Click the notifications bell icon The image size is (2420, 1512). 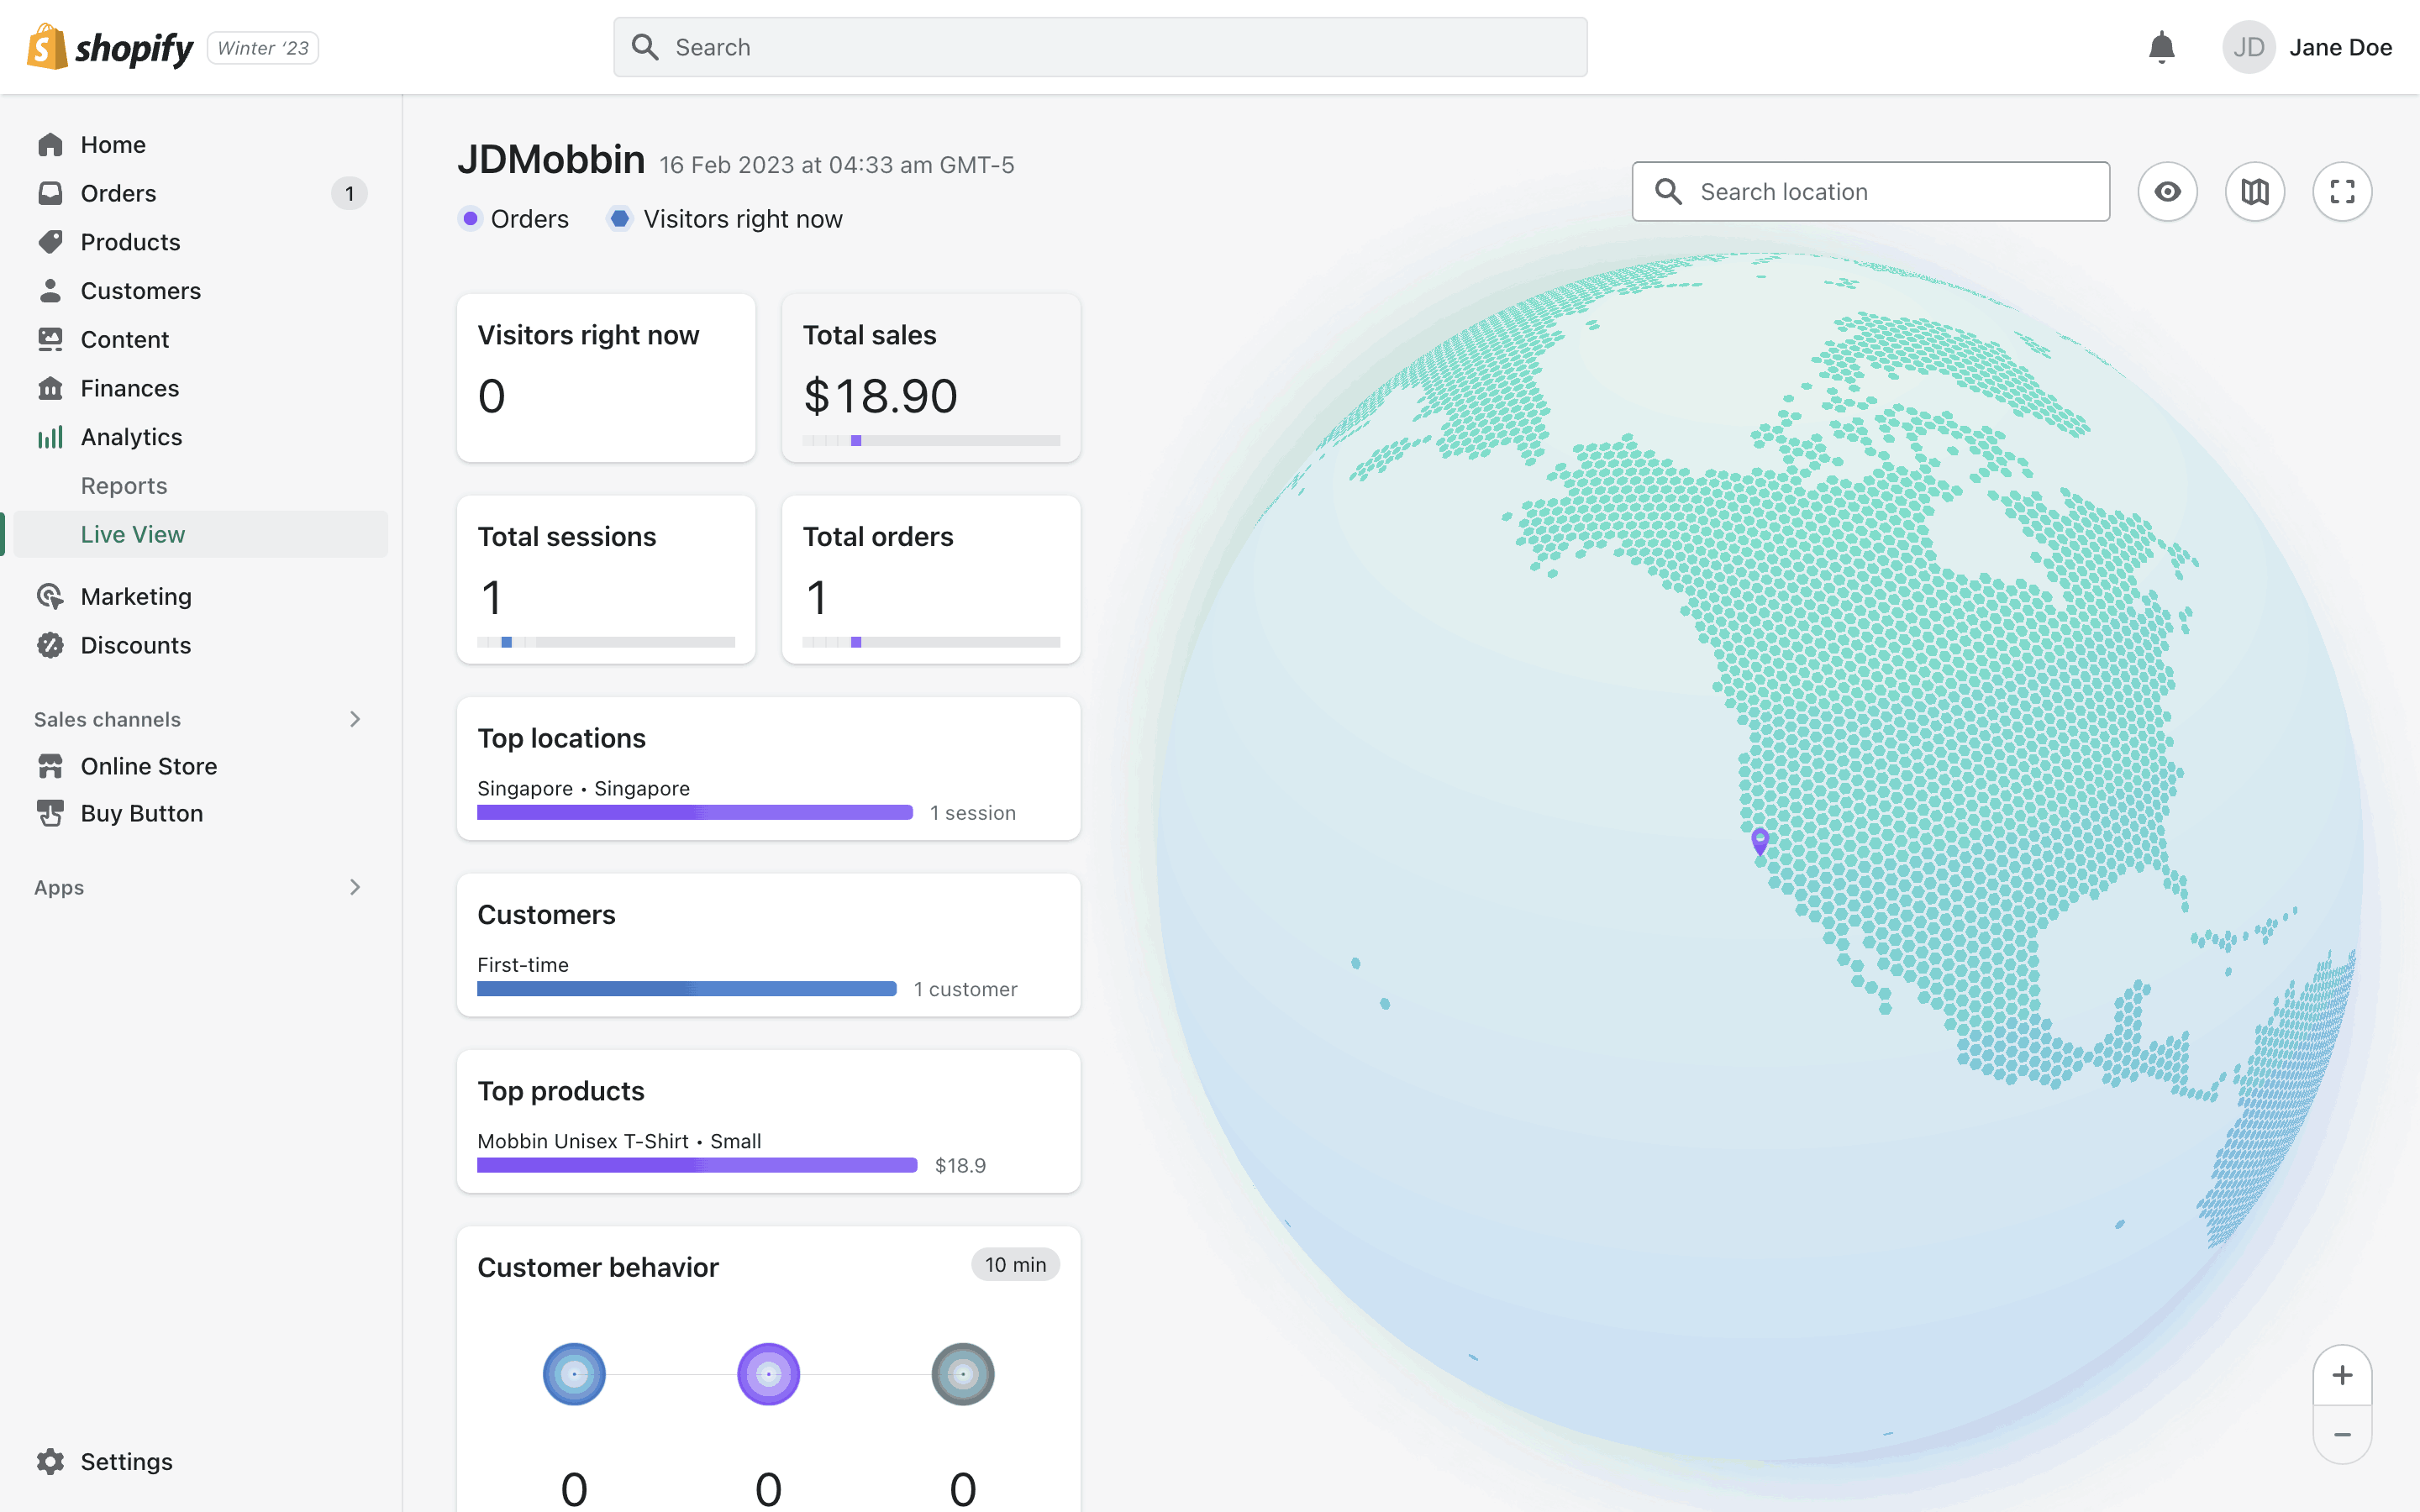[x=2161, y=47]
